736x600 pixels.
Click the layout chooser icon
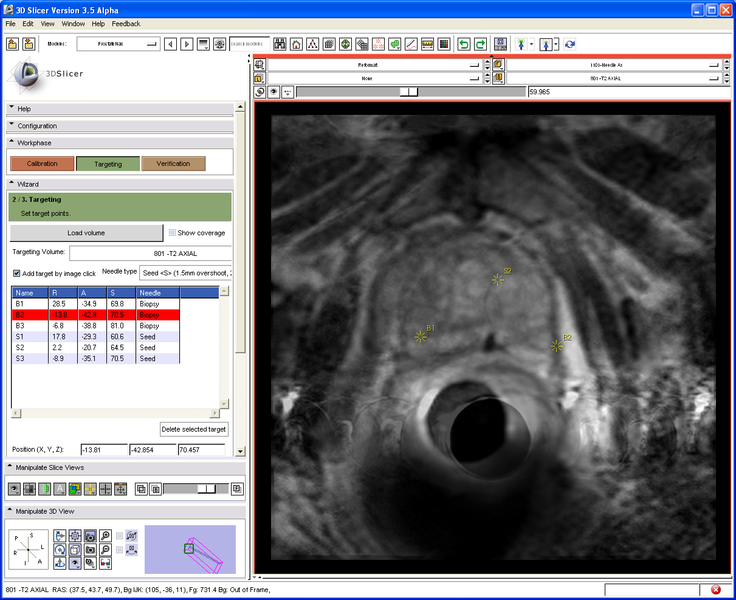click(x=500, y=44)
